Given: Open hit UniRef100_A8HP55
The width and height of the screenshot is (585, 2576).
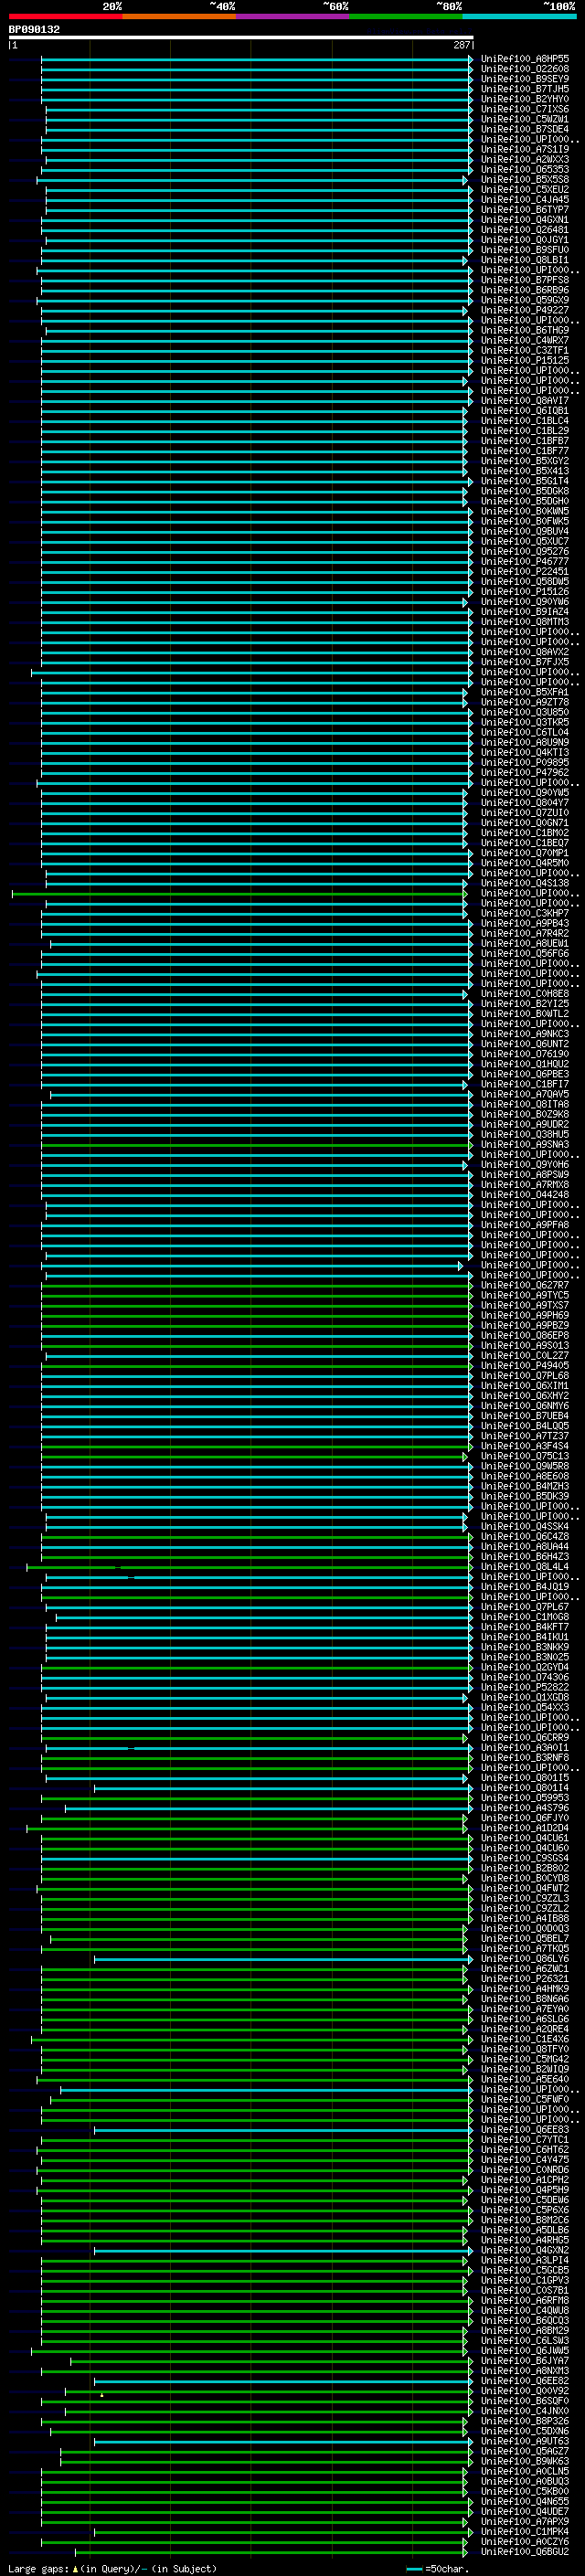Looking at the screenshot, I should [x=525, y=60].
